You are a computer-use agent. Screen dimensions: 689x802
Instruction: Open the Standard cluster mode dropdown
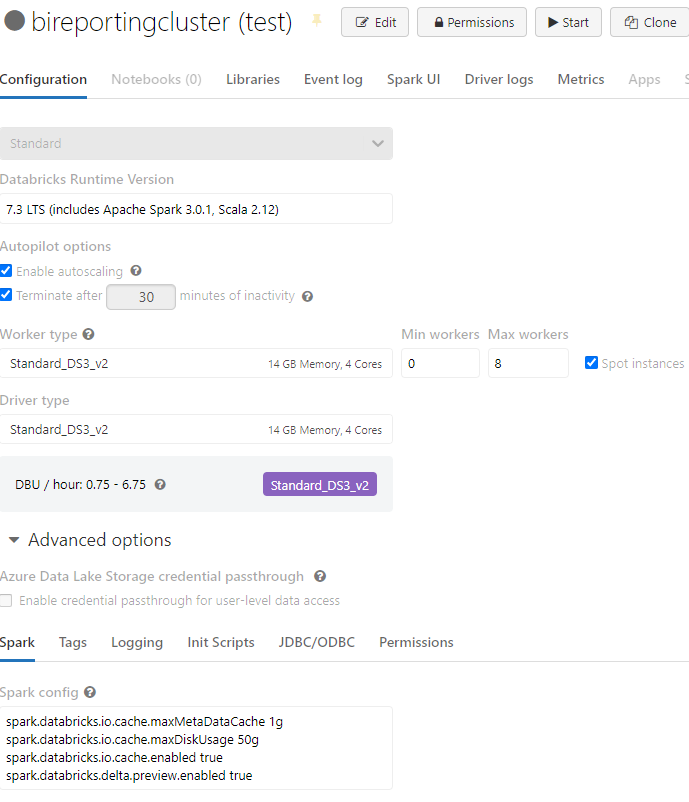pos(196,143)
